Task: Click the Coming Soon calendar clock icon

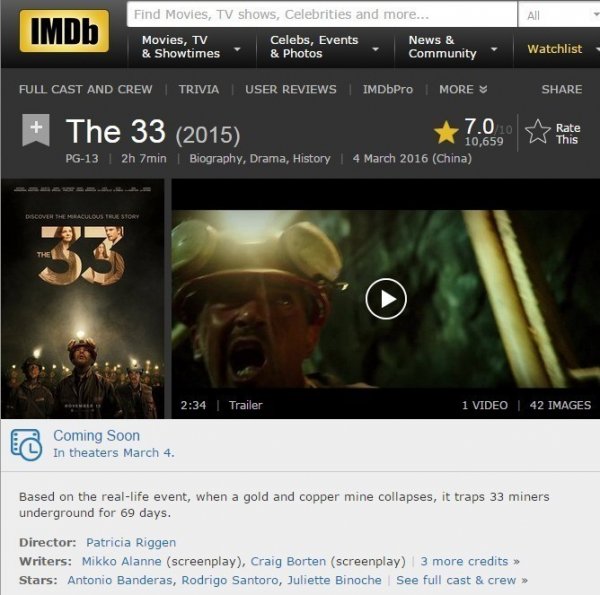Action: (x=26, y=445)
